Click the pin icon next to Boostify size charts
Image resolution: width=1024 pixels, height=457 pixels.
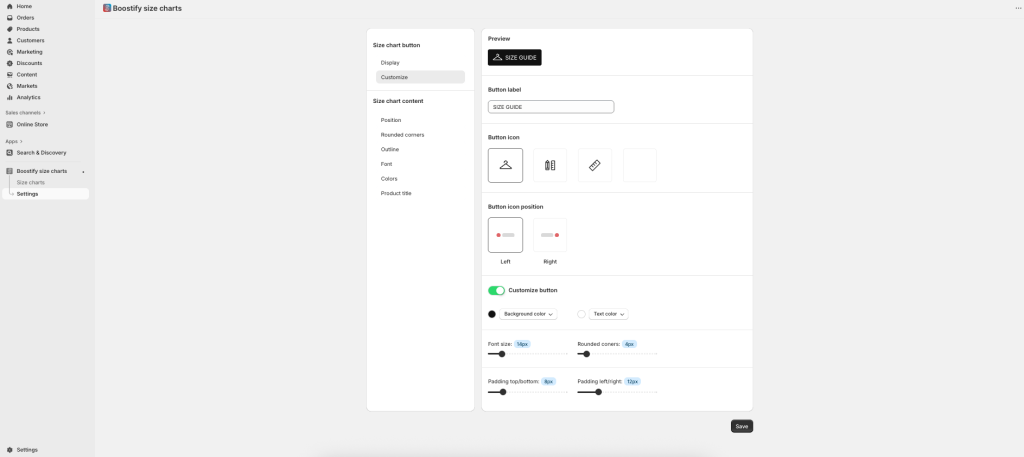(83, 172)
